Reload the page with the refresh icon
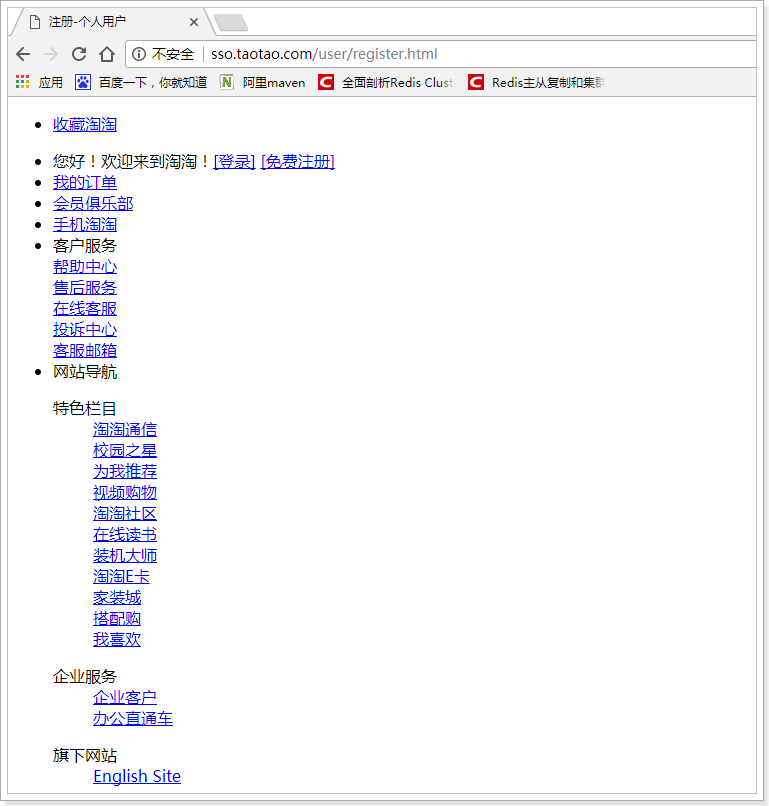 (x=79, y=54)
